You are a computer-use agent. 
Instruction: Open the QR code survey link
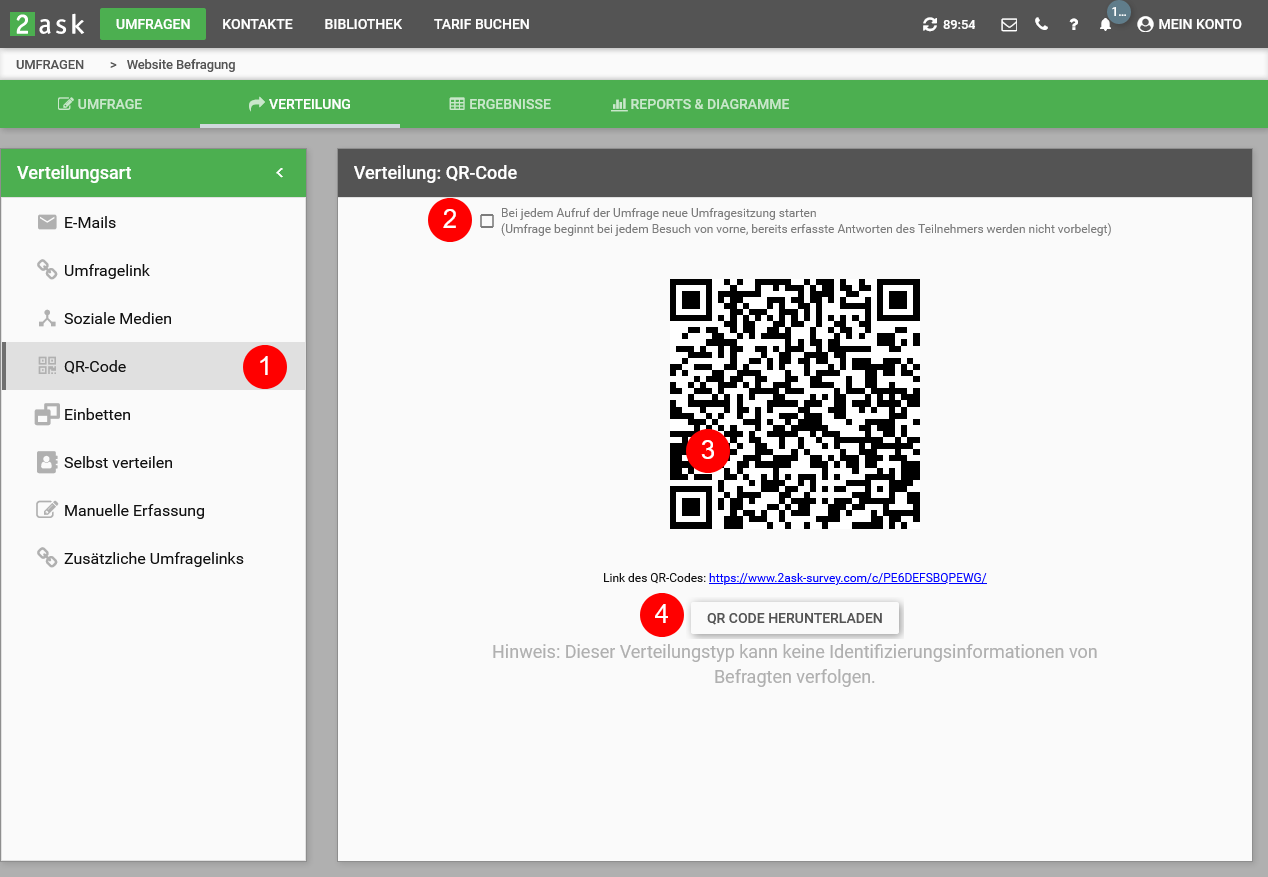(848, 578)
